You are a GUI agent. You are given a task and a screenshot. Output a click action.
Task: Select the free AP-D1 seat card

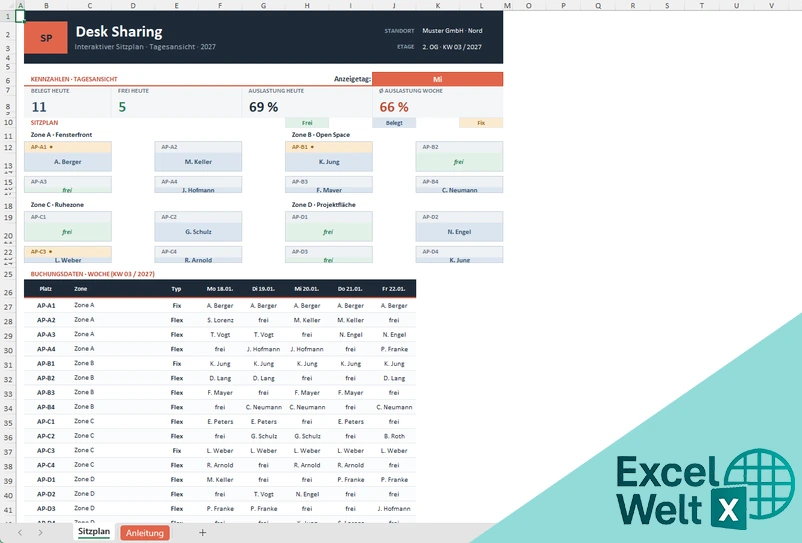329,227
